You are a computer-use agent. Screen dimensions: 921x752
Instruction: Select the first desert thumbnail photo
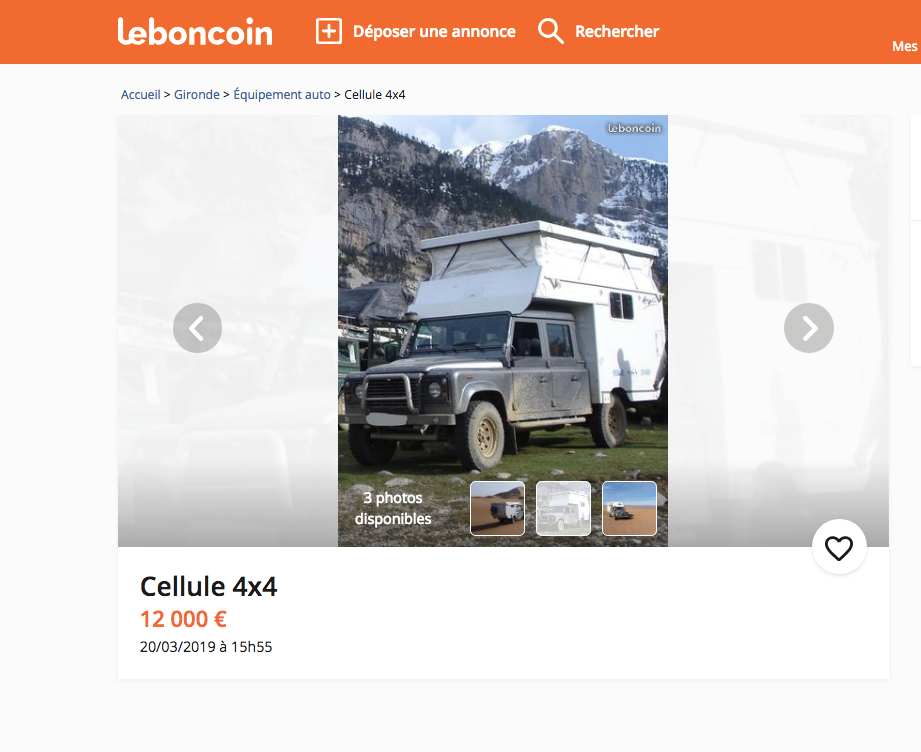point(498,508)
